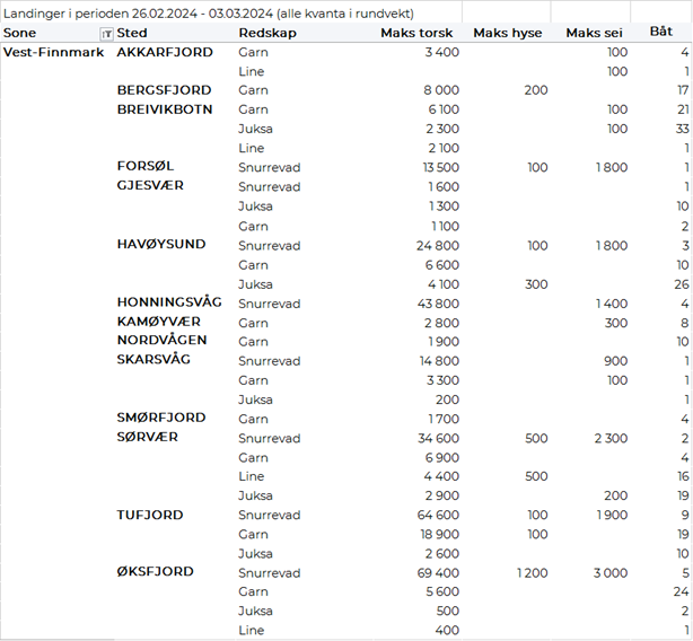Viewport: 693px width, 641px height.
Task: Click the Båt column header
Action: [x=661, y=33]
